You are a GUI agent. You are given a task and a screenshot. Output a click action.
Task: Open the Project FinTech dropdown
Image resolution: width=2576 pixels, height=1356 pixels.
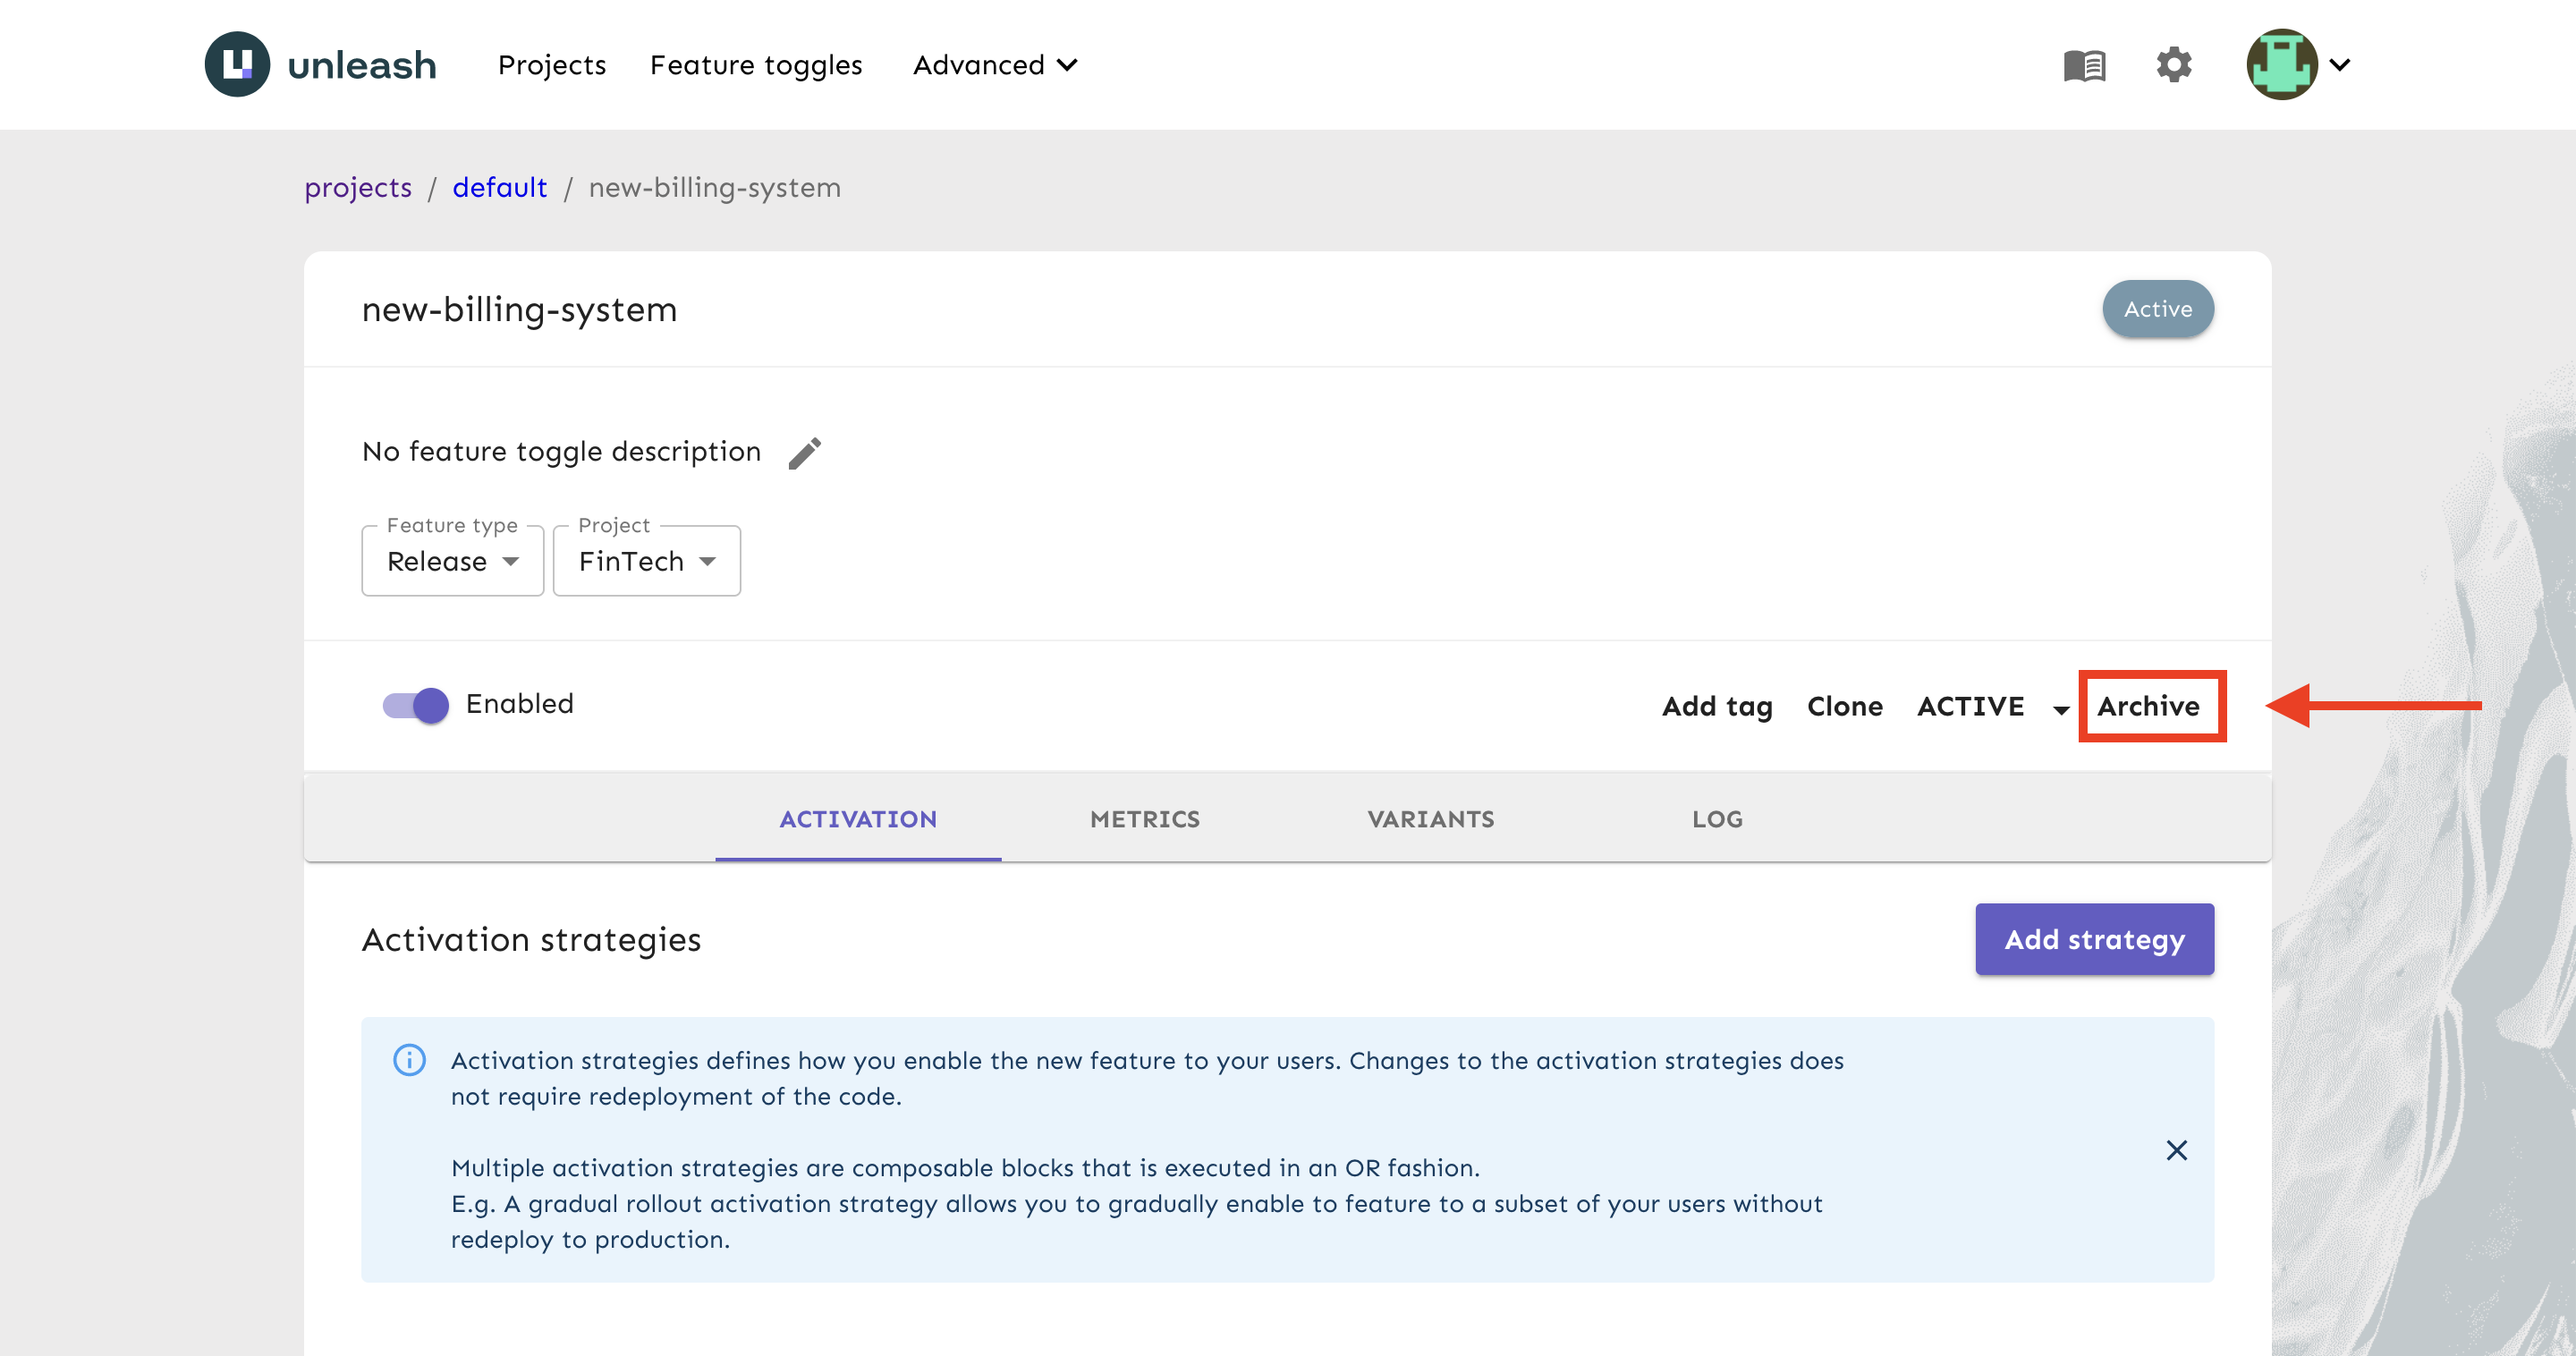point(646,560)
